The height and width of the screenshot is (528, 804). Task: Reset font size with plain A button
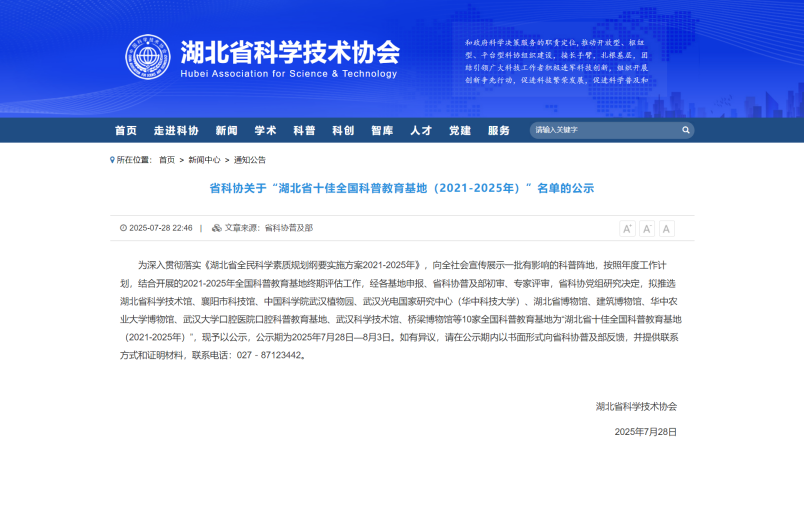(666, 229)
